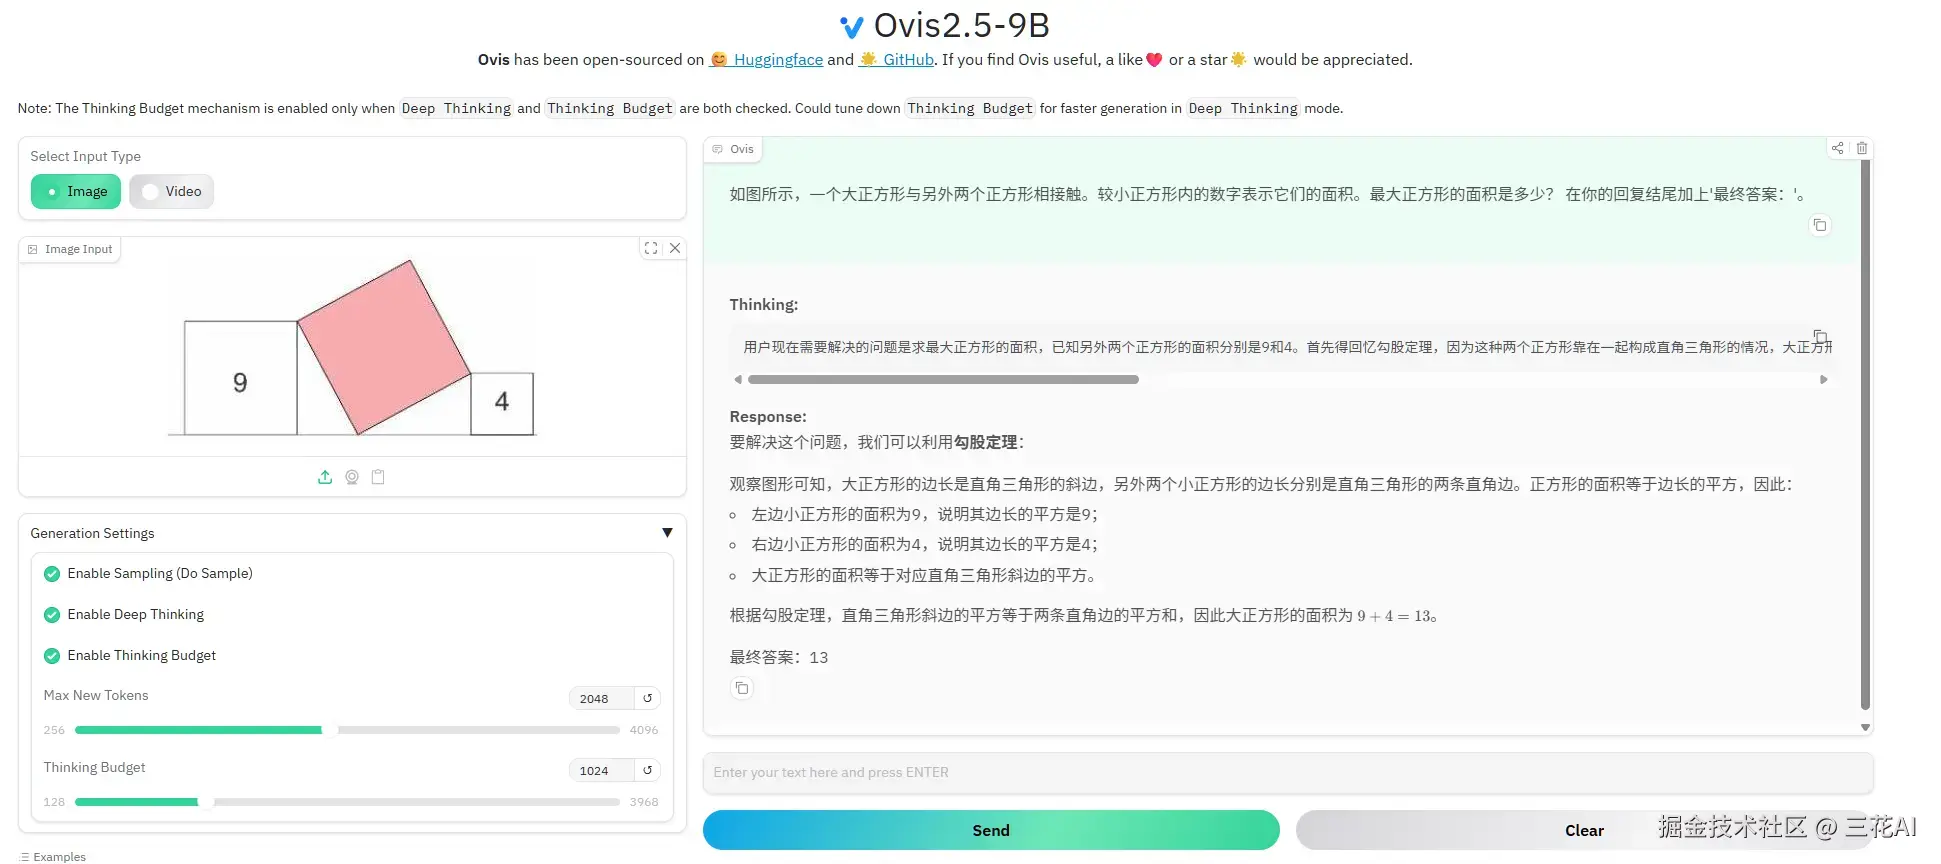Click the Thinking block scroll right arrow

(x=1824, y=380)
